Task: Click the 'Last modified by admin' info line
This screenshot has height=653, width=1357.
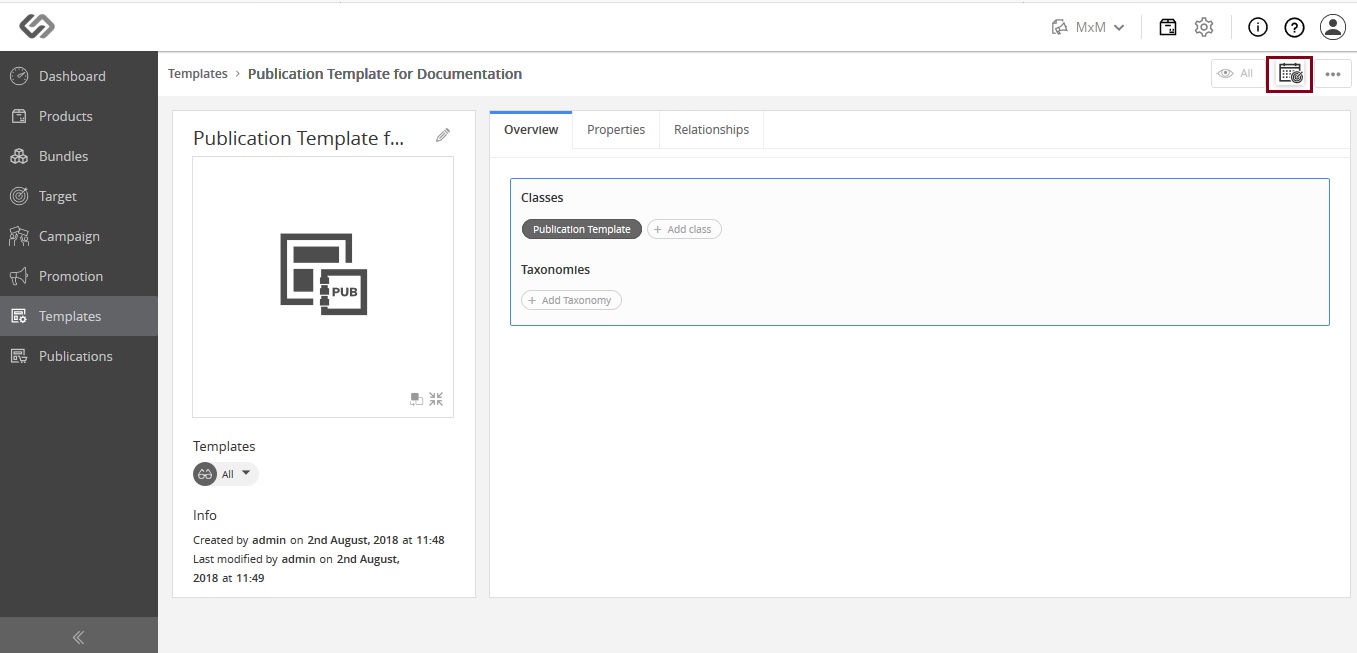Action: pos(297,569)
